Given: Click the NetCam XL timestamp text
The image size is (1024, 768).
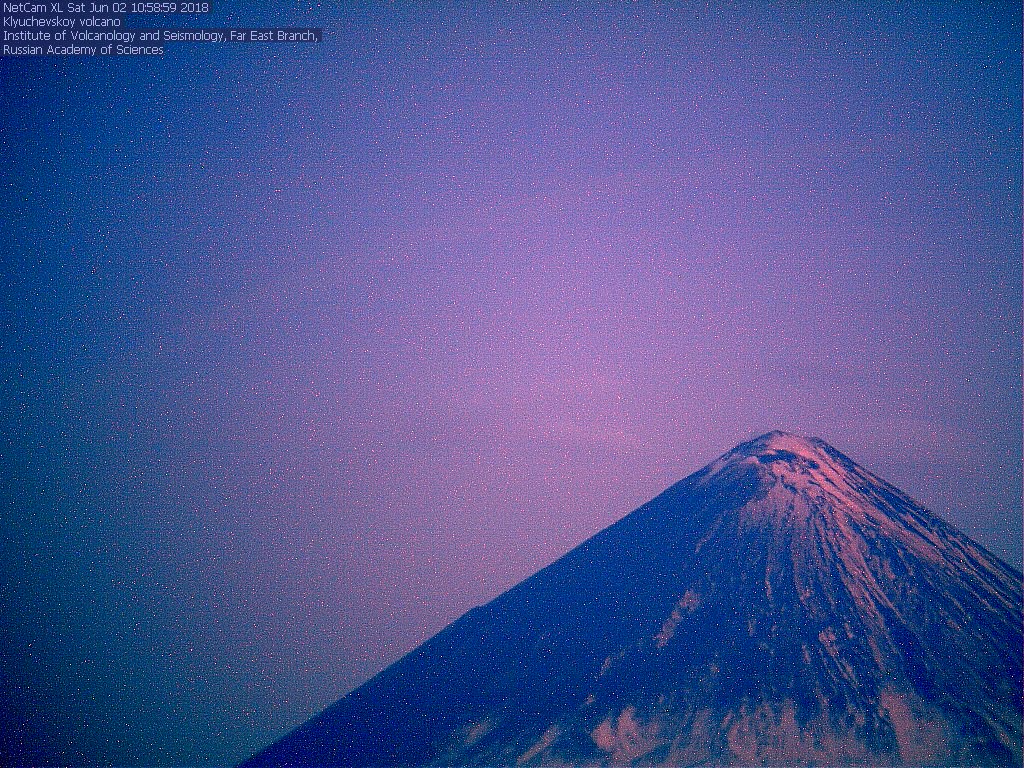Looking at the screenshot, I should pyautogui.click(x=106, y=8).
